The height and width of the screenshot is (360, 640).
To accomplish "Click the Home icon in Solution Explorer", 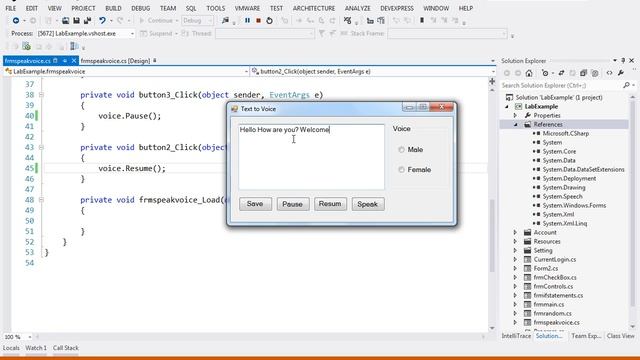I will (529, 73).
